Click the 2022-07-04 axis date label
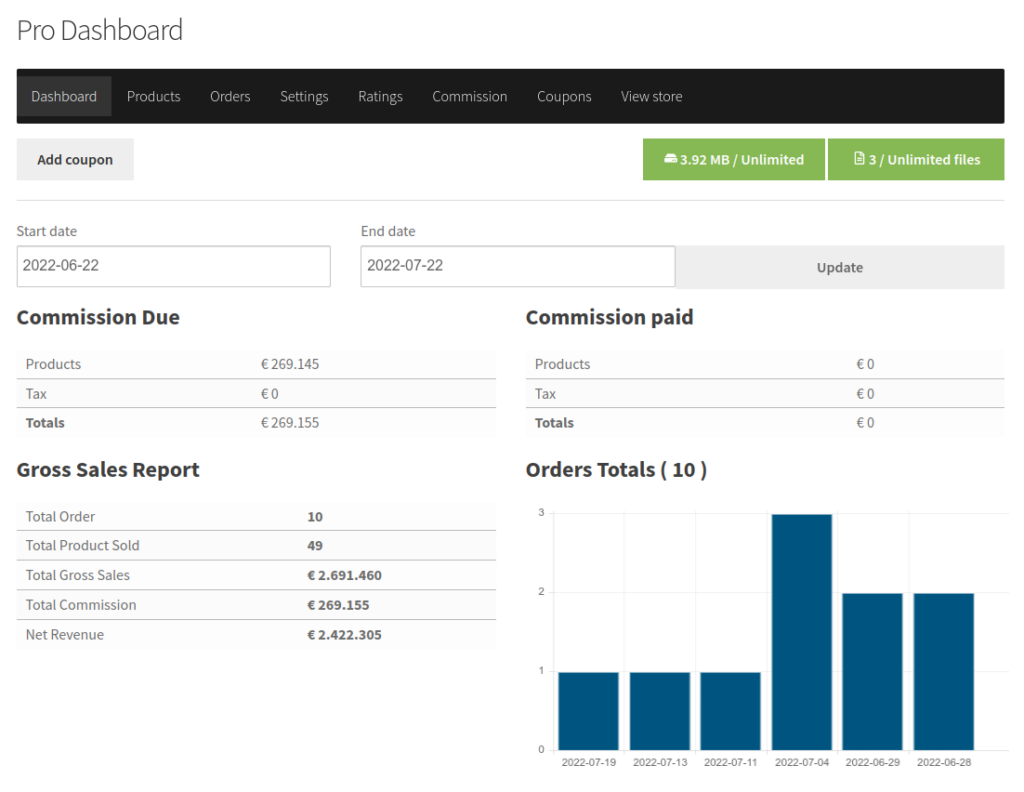1024x792 pixels. (802, 763)
